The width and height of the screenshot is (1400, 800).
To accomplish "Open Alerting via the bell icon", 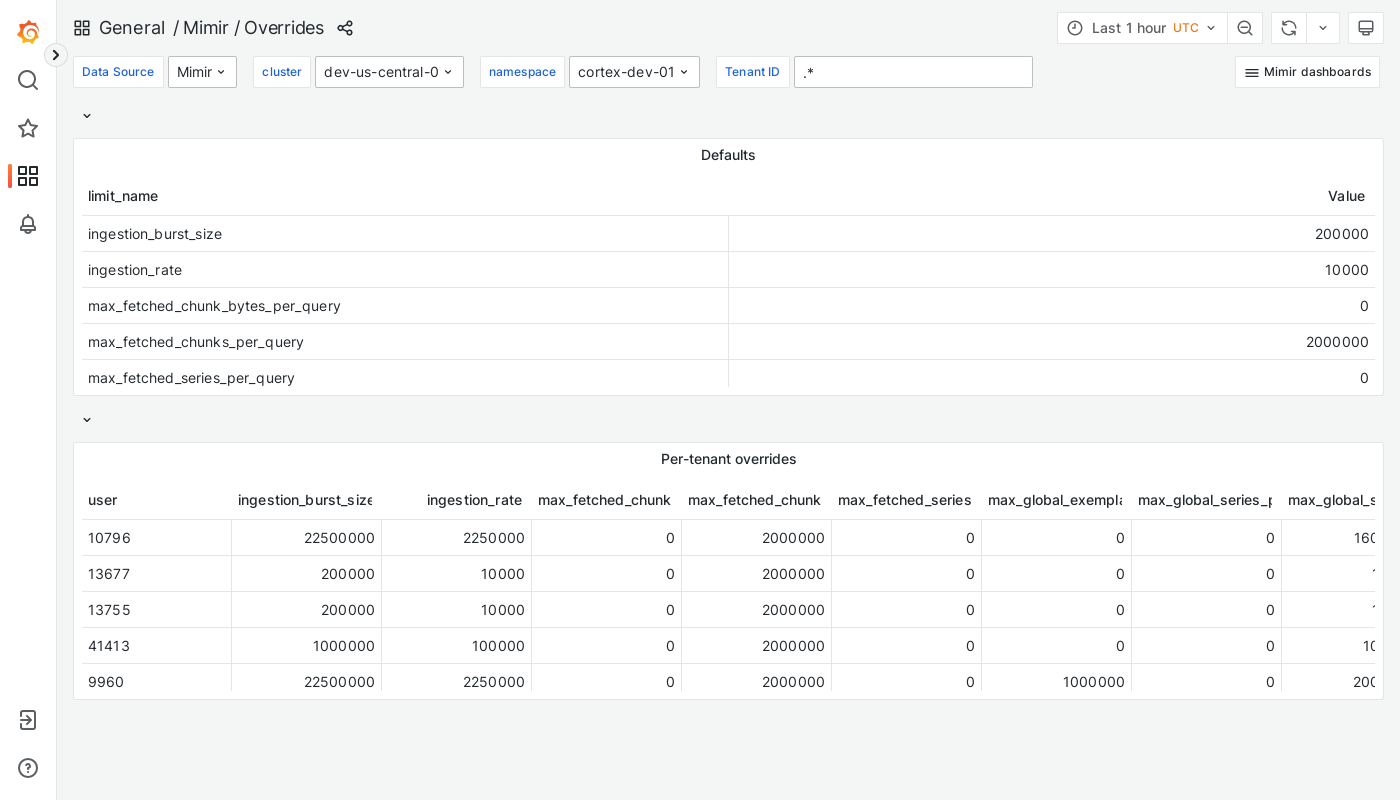I will click(x=28, y=225).
